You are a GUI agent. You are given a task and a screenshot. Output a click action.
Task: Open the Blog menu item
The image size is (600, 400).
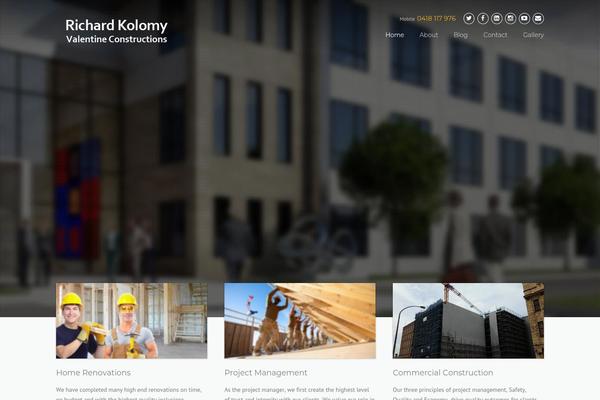460,35
